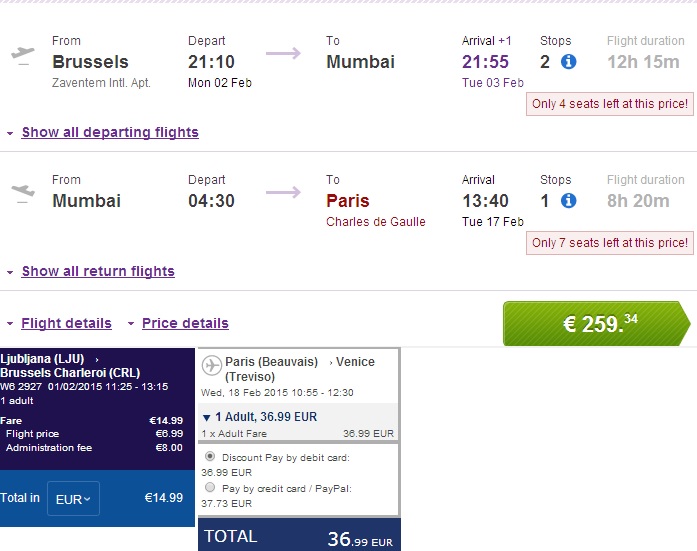Open stops info for Mumbai–Paris flight
Viewport: 697px width, 551px height.
point(568,201)
